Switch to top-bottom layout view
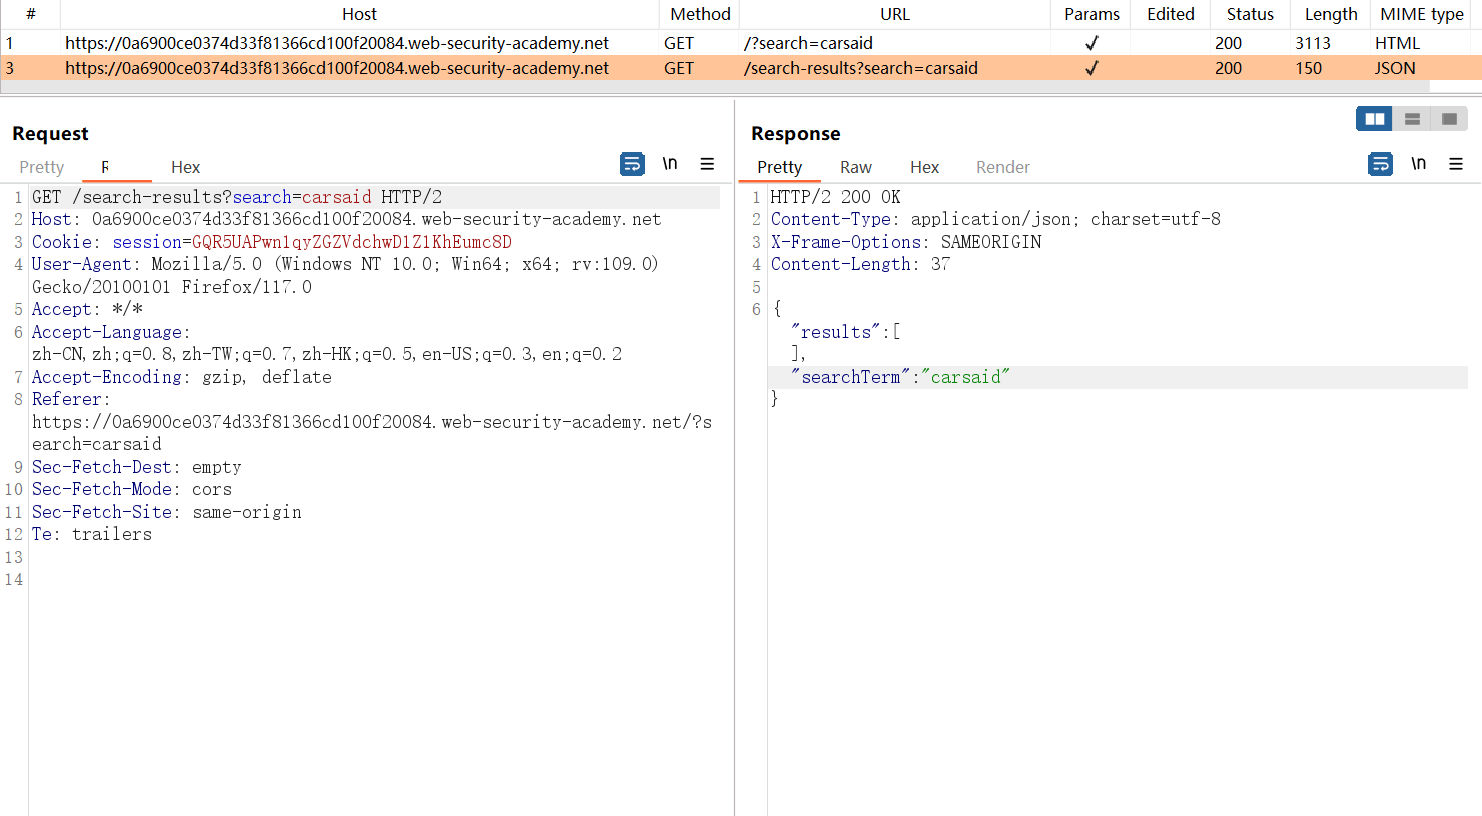The image size is (1482, 816). 1412,119
